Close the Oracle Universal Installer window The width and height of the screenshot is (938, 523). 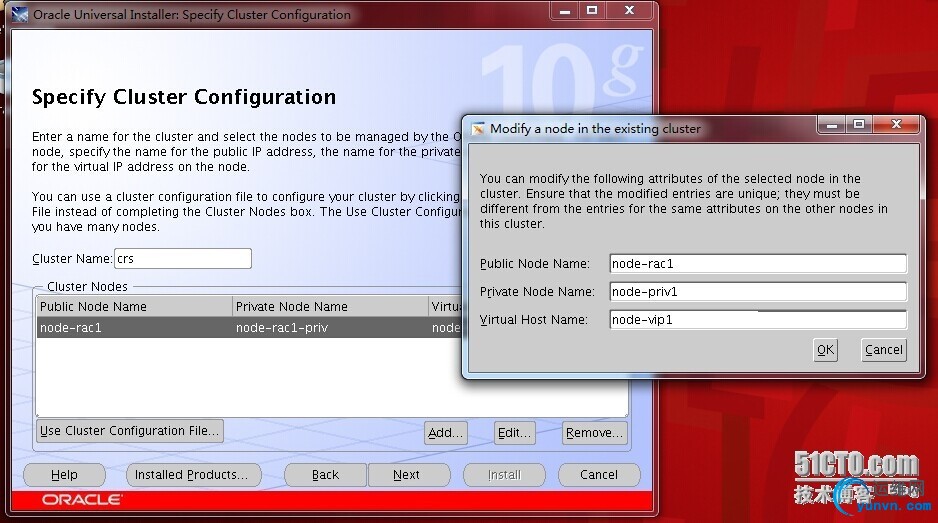(x=629, y=11)
